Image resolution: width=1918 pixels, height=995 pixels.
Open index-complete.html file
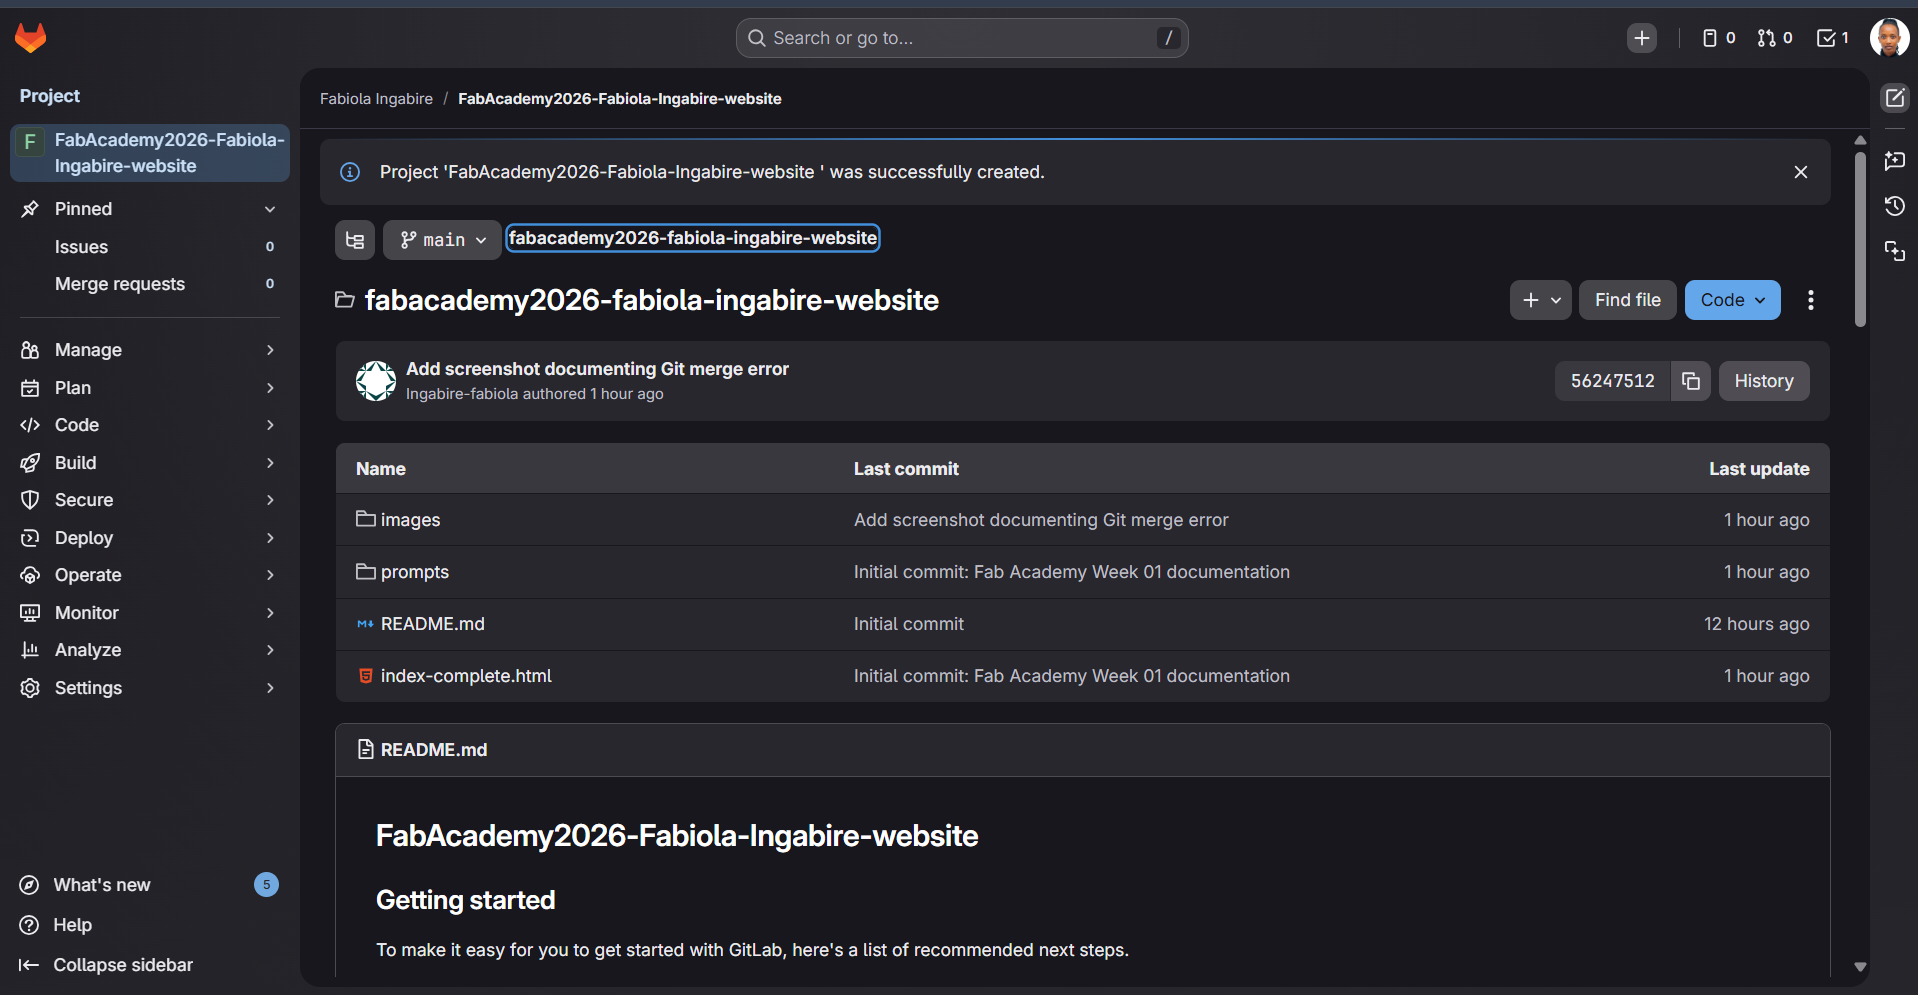click(466, 676)
